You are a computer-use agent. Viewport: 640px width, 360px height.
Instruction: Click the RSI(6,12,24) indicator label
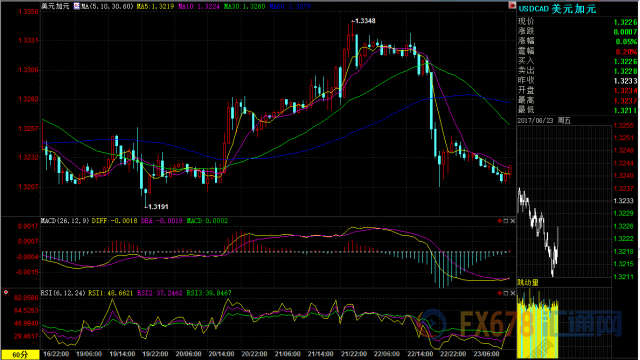pos(63,293)
